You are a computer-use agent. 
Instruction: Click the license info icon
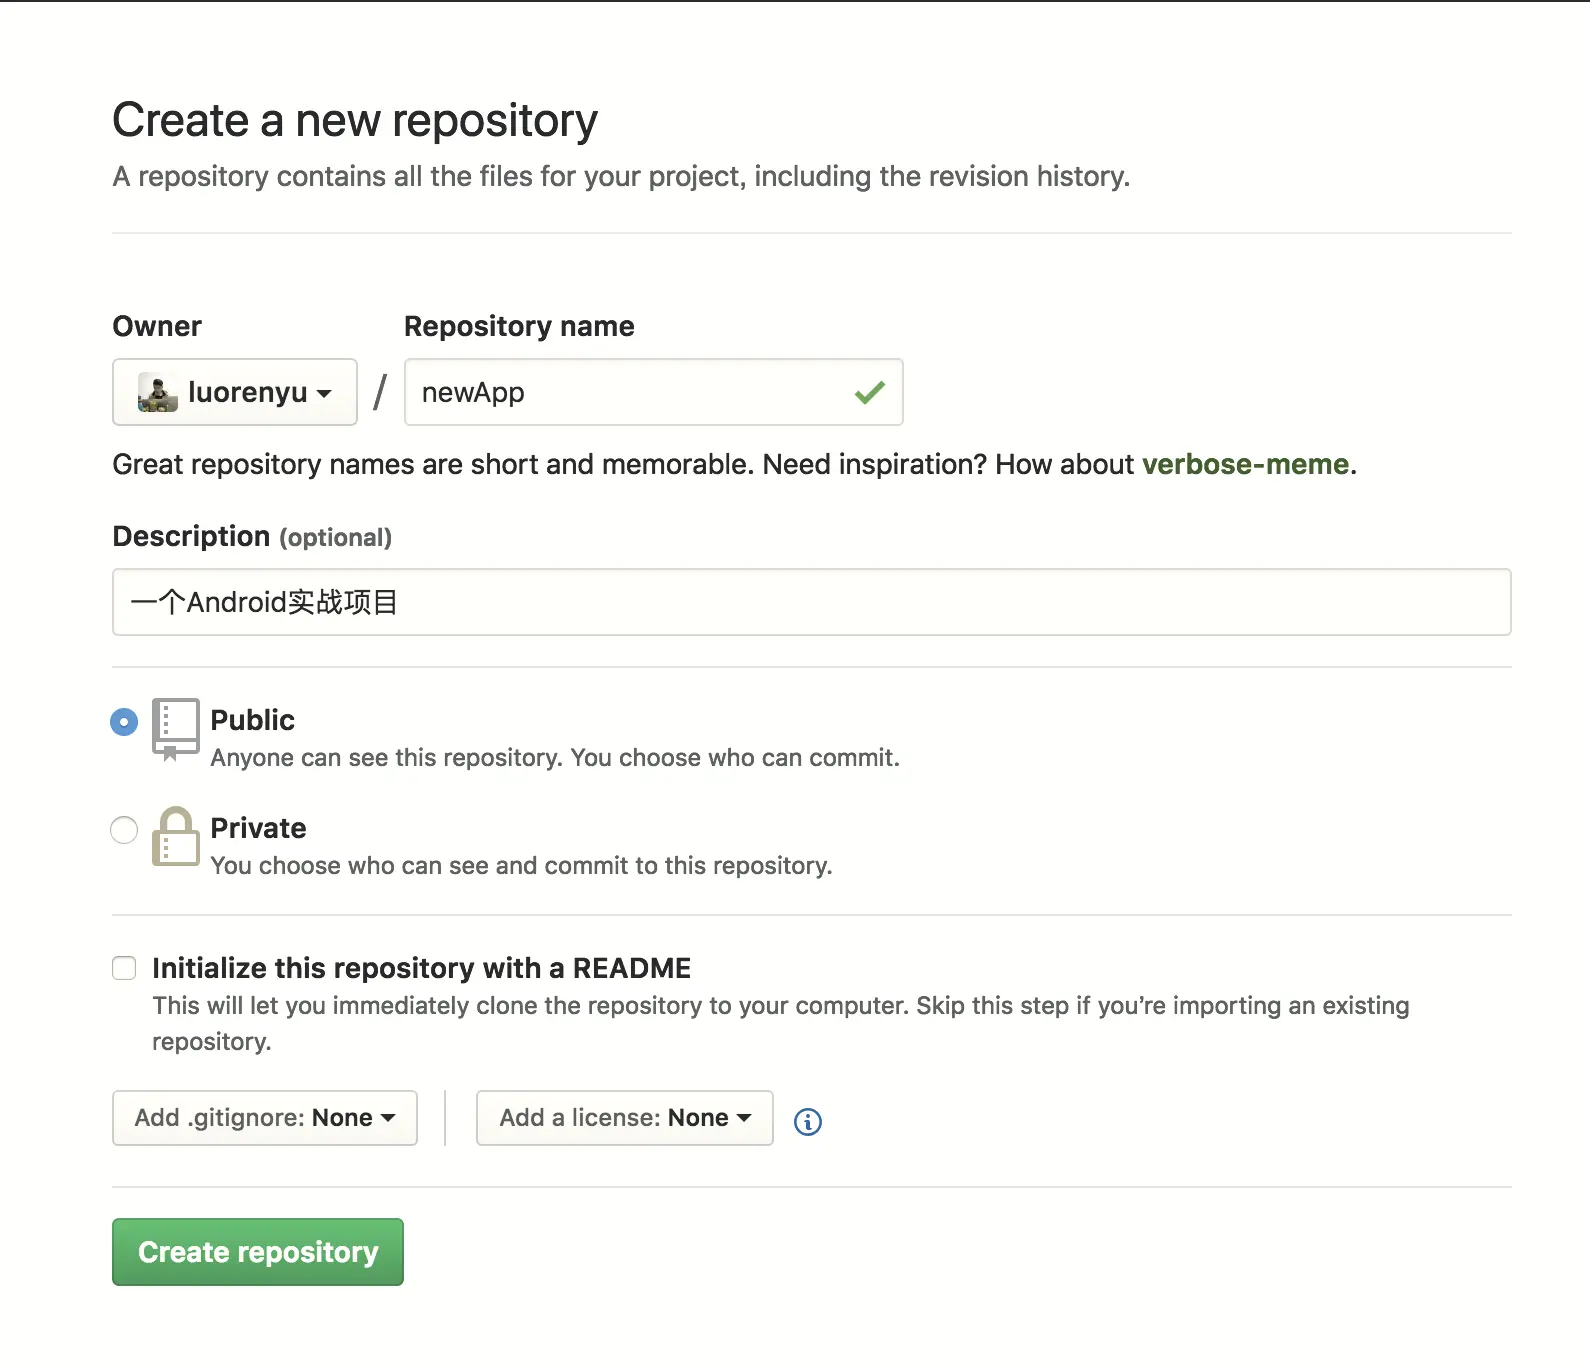pyautogui.click(x=808, y=1122)
